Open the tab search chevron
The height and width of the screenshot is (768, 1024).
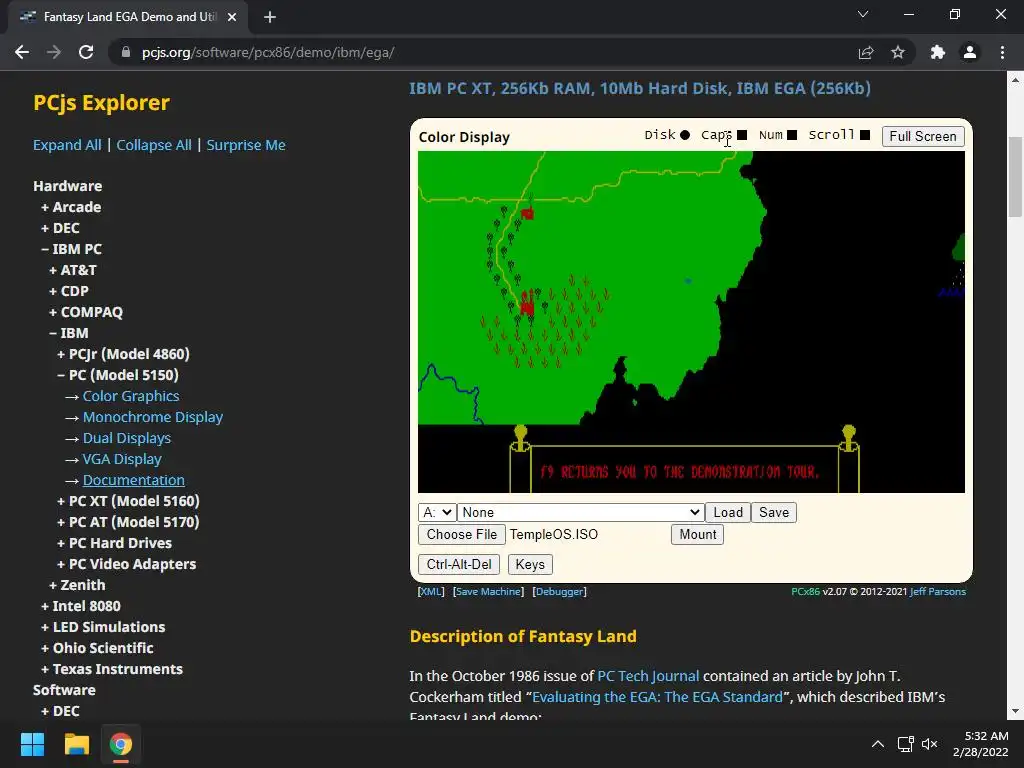(863, 14)
